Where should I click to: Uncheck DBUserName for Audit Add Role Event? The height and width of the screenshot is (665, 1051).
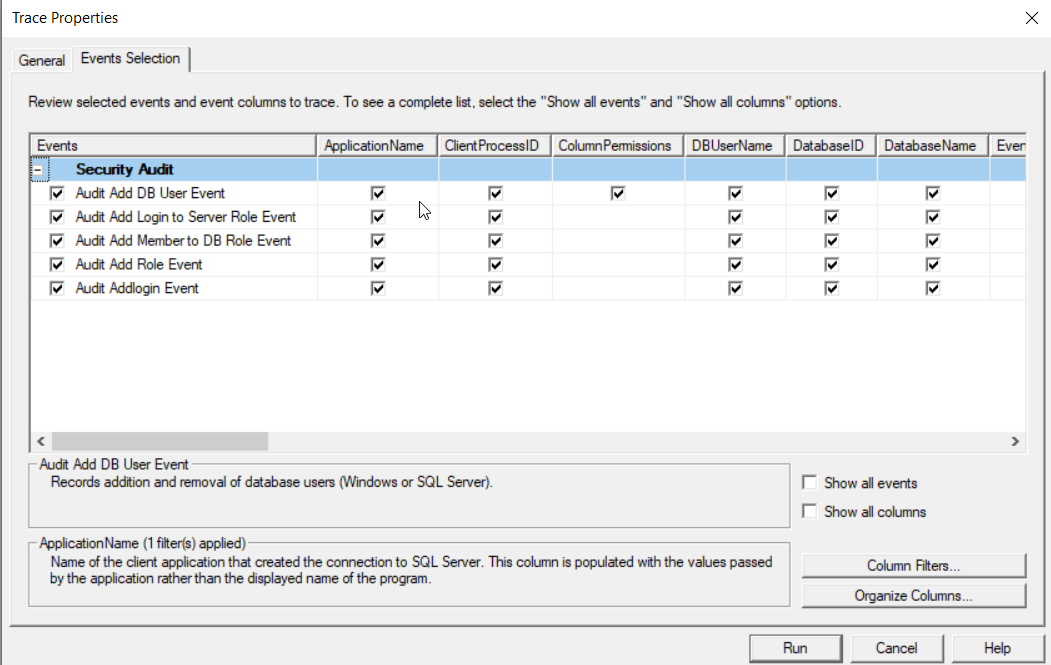(735, 265)
